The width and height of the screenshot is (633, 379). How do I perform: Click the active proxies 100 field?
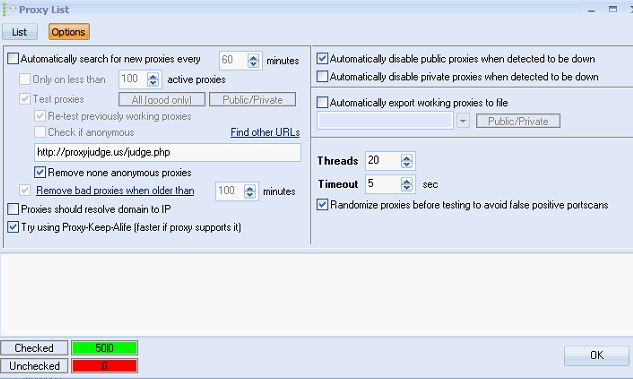click(133, 79)
